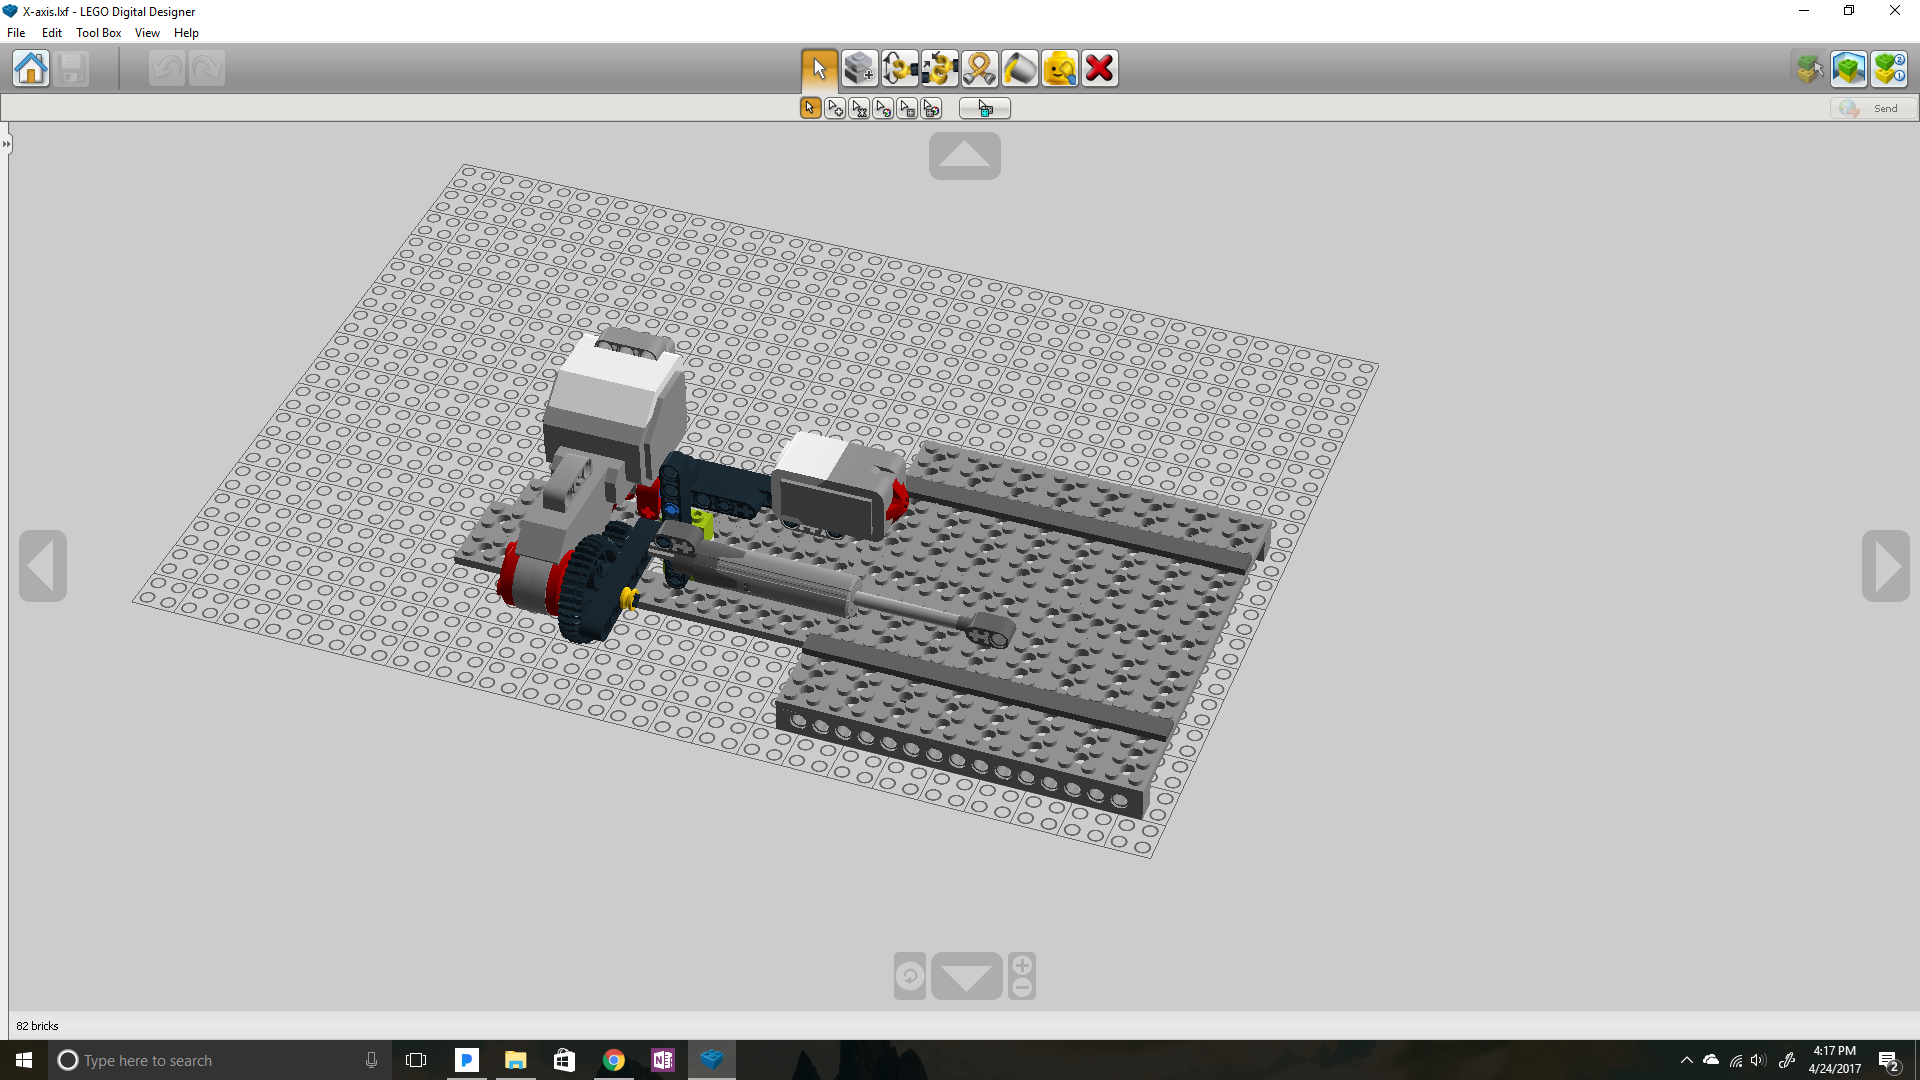This screenshot has width=1920, height=1080.
Task: Open Google Chrome from the taskbar
Action: [x=614, y=1059]
